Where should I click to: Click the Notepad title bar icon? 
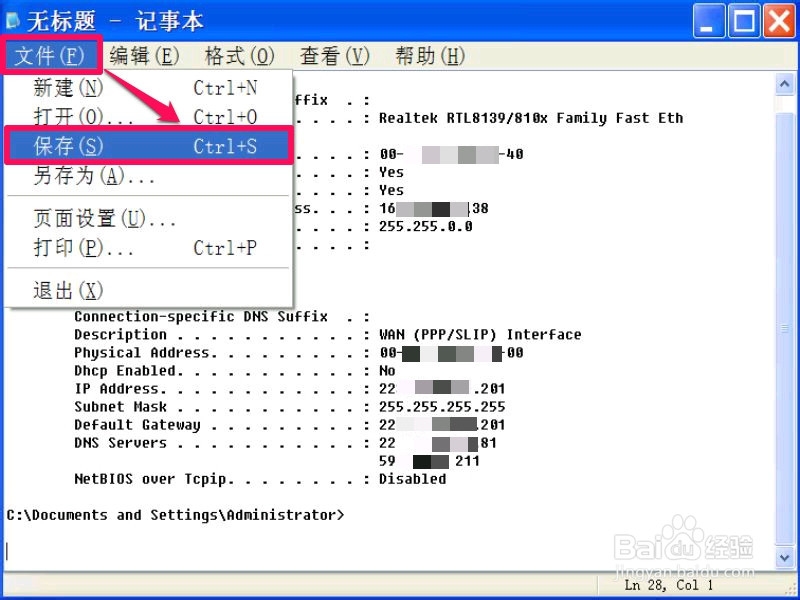pyautogui.click(x=13, y=21)
